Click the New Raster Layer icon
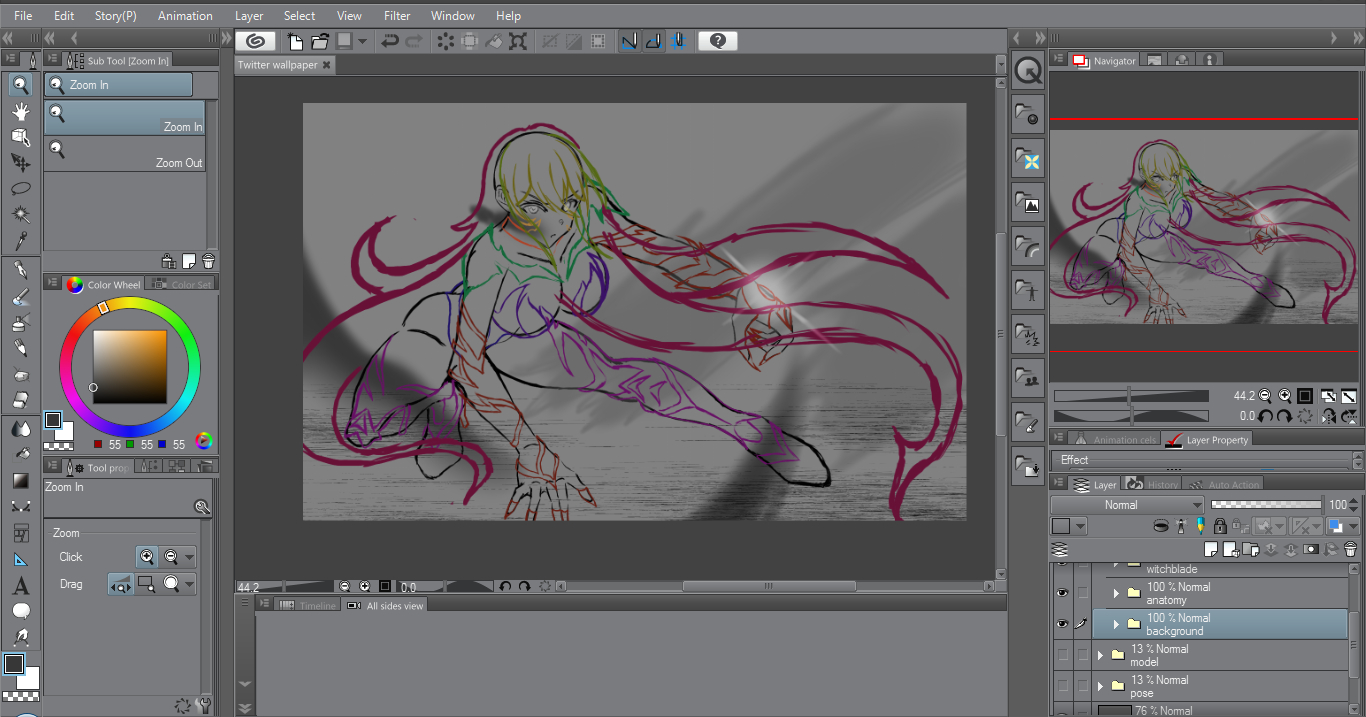The image size is (1366, 717). point(1212,549)
